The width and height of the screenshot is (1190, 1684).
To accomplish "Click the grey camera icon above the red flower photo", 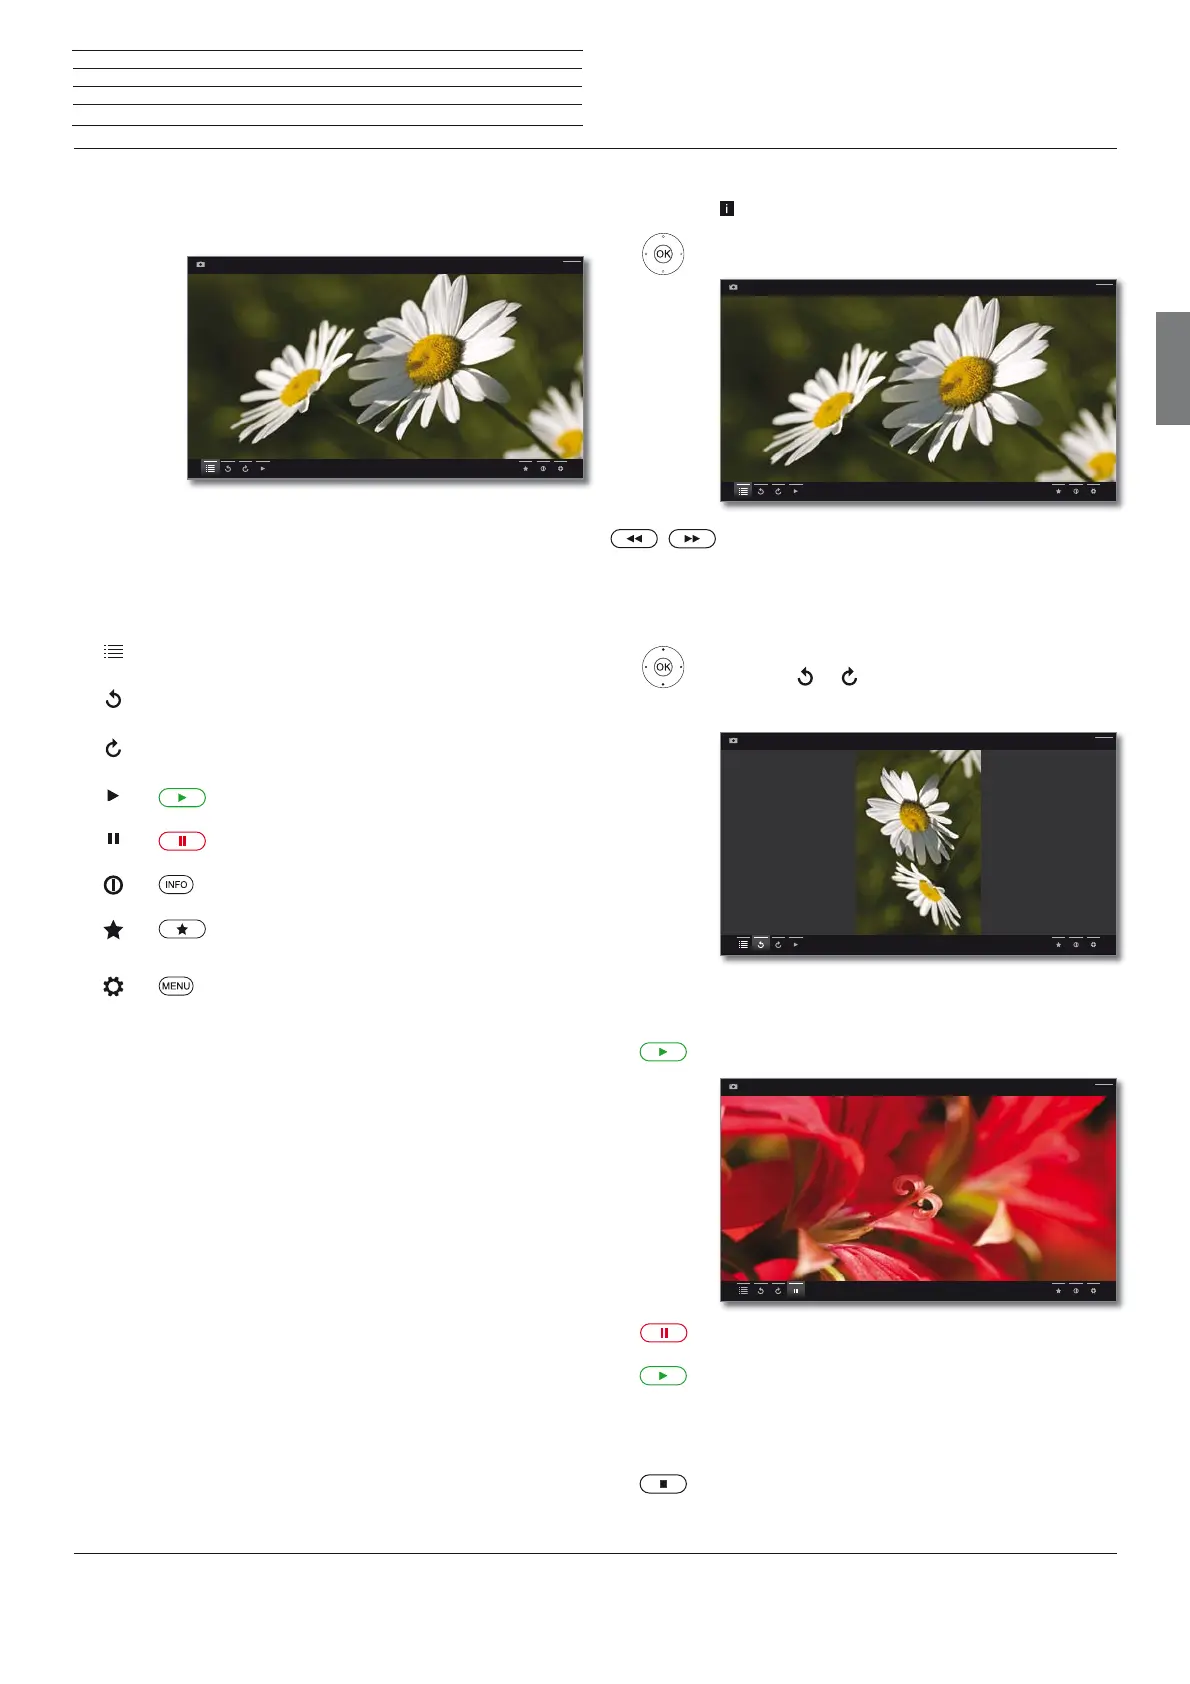I will pos(733,1086).
